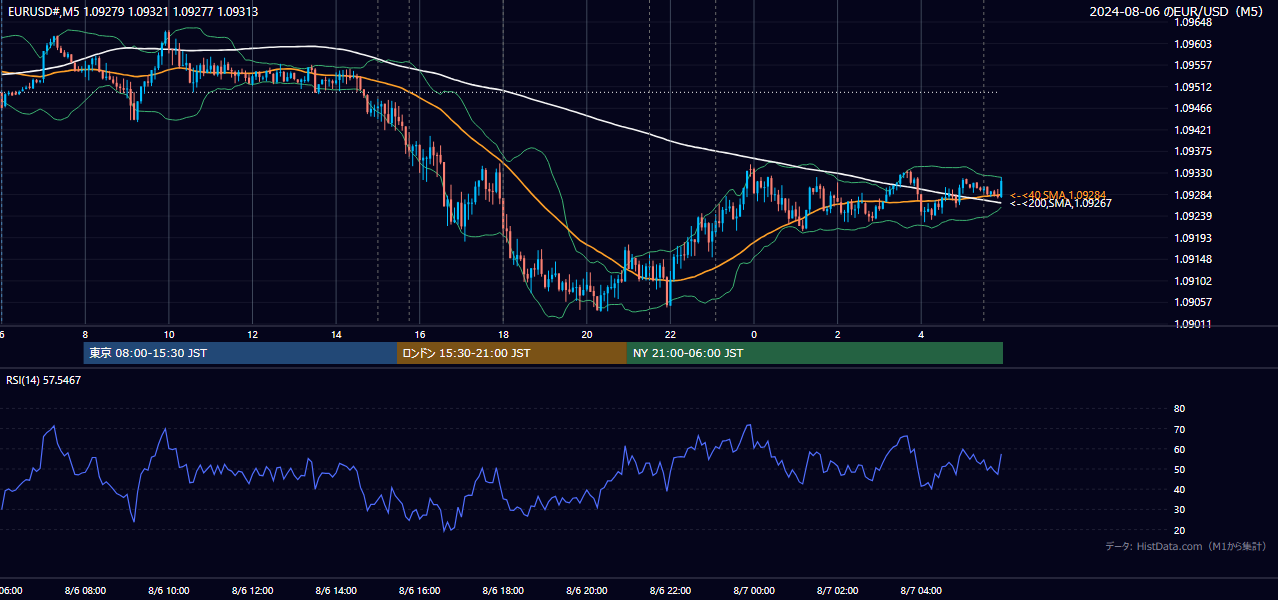
Task: Click price axis value 1.09102
Action: (1193, 281)
